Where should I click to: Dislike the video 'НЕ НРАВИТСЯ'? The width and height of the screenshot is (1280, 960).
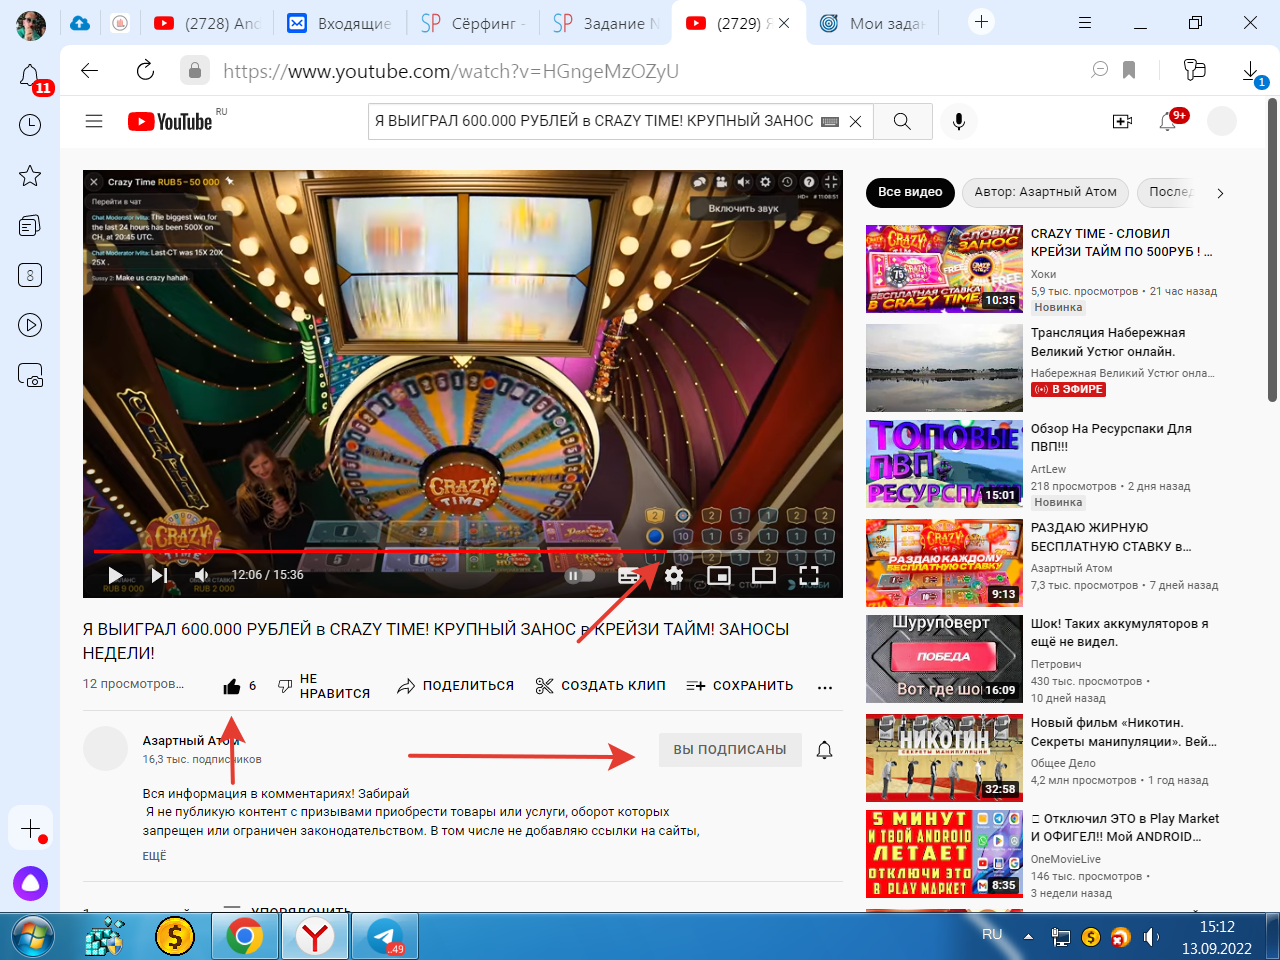click(x=323, y=686)
